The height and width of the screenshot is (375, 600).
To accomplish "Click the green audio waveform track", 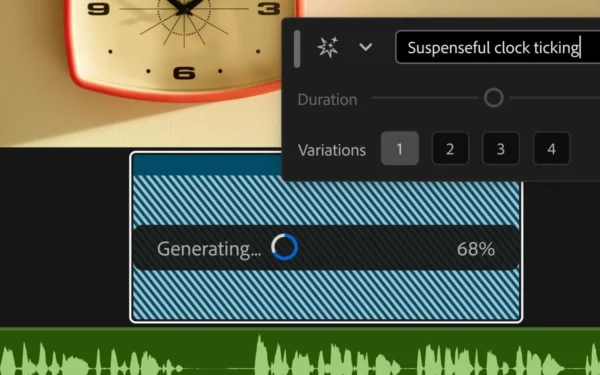I will [300, 351].
